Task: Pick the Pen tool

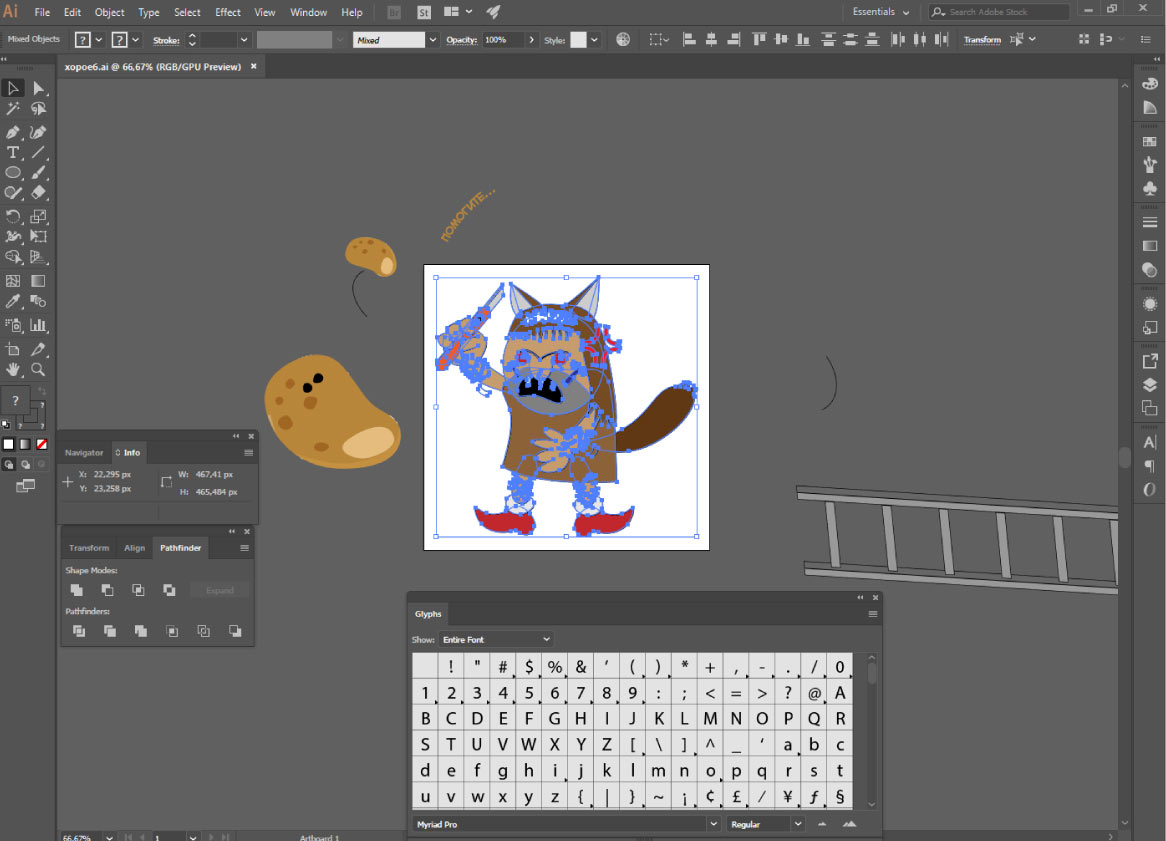Action: pyautogui.click(x=13, y=132)
